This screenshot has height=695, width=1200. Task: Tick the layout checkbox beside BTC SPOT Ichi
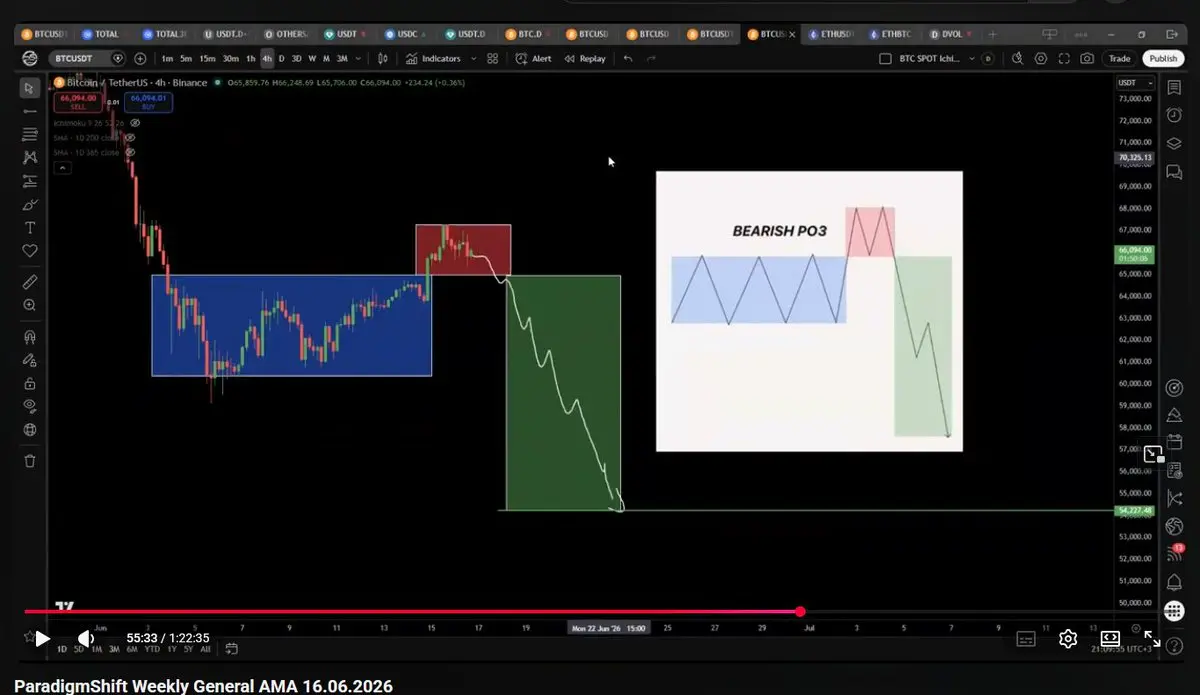884,59
